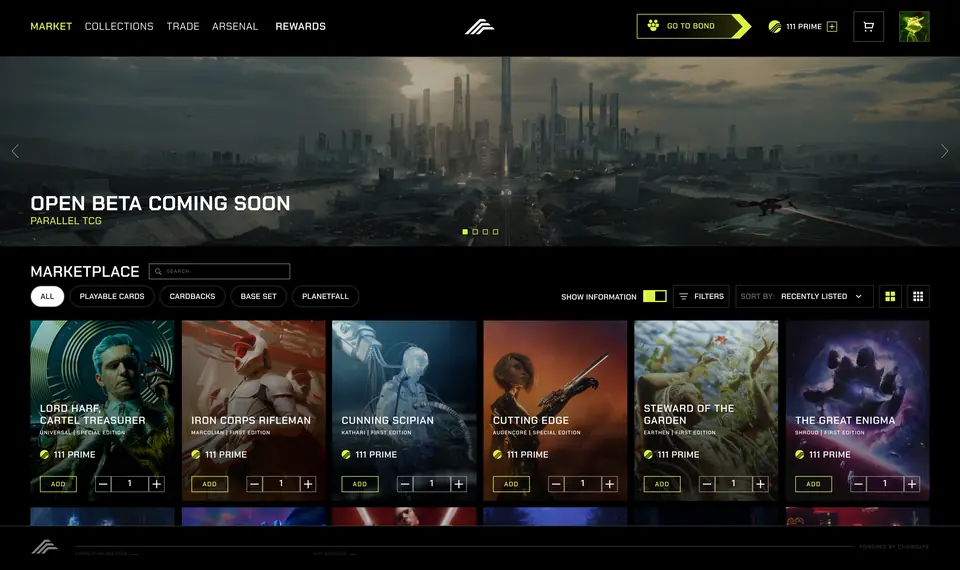Open the Filters panel
960x570 pixels.
701,296
